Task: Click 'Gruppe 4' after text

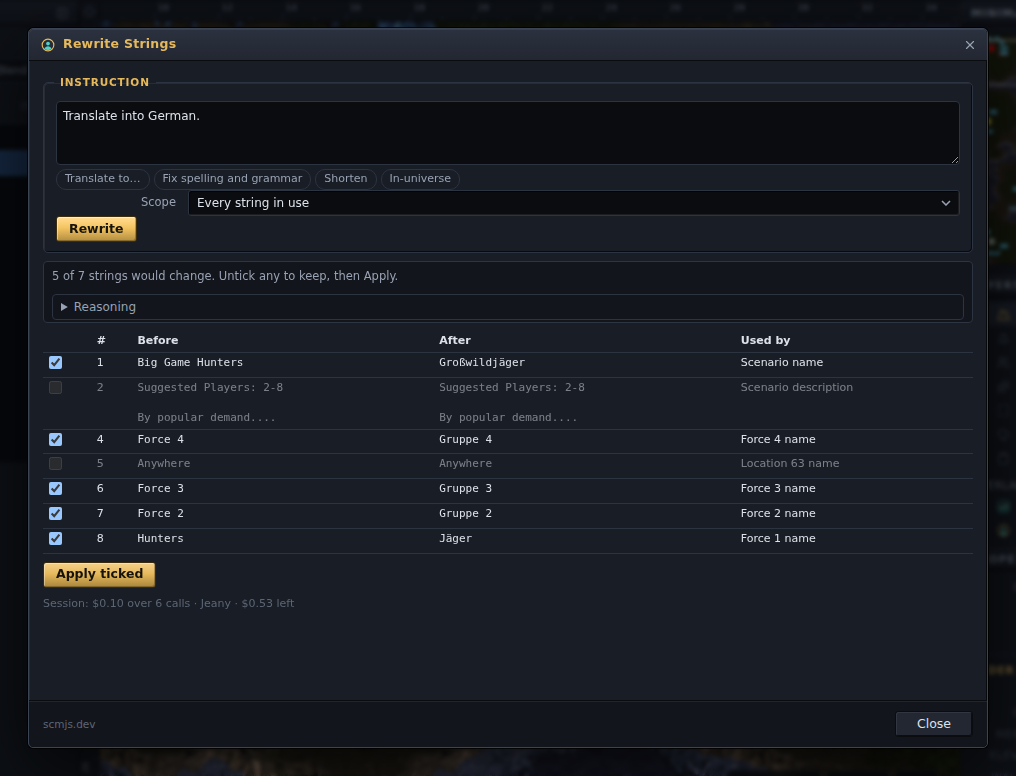Action: [465, 439]
